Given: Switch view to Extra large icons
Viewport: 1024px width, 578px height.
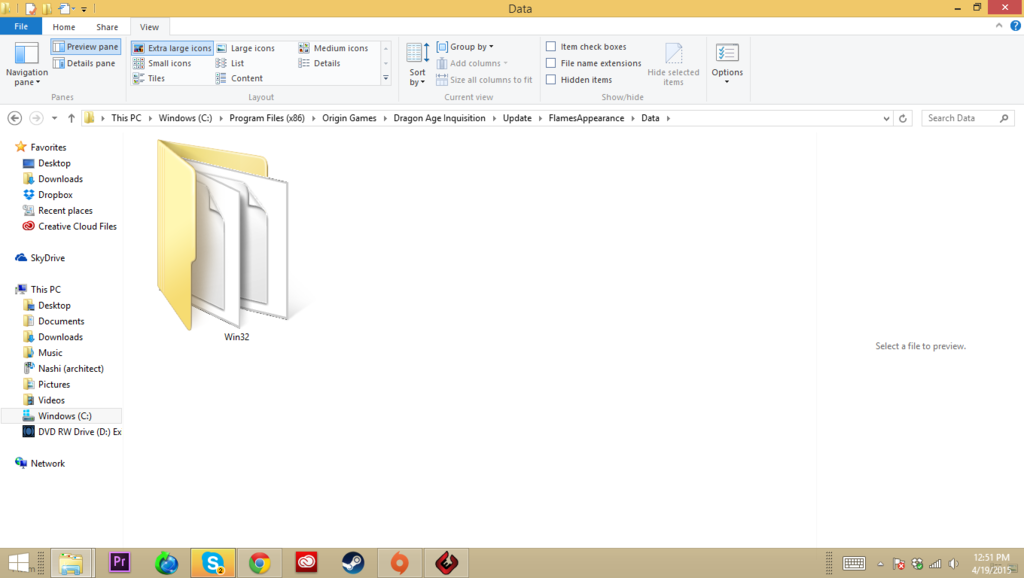Looking at the screenshot, I should 171,47.
